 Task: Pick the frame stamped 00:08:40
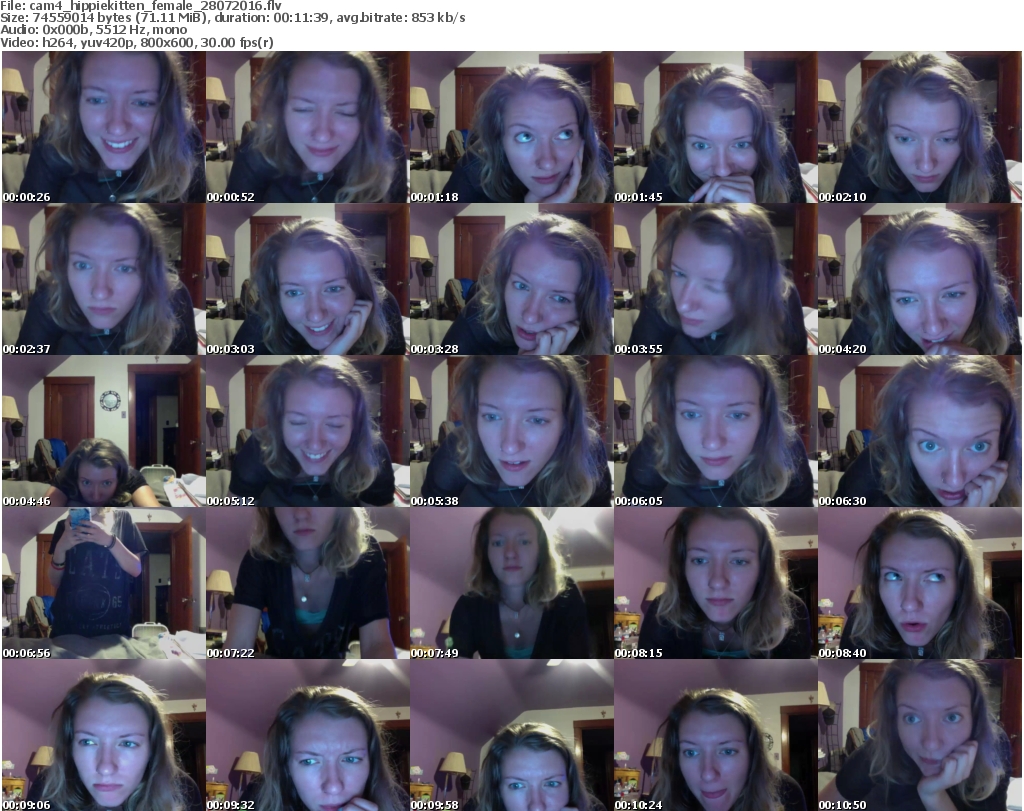[920, 583]
